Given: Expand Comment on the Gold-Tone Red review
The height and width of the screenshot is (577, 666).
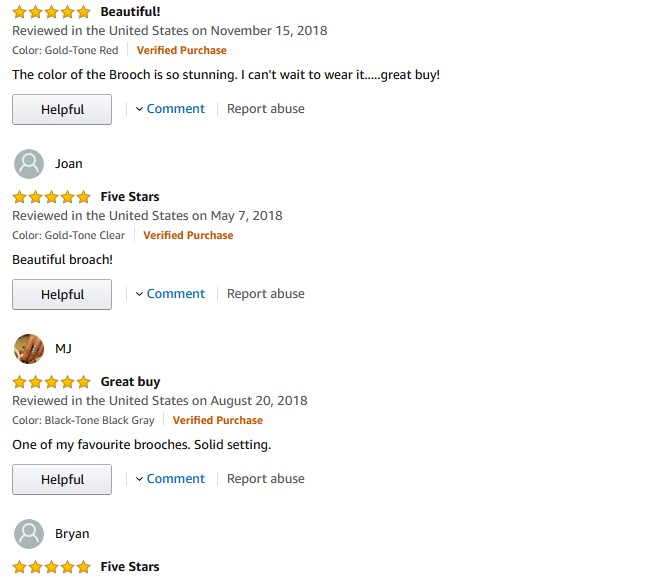Looking at the screenshot, I should (170, 109).
